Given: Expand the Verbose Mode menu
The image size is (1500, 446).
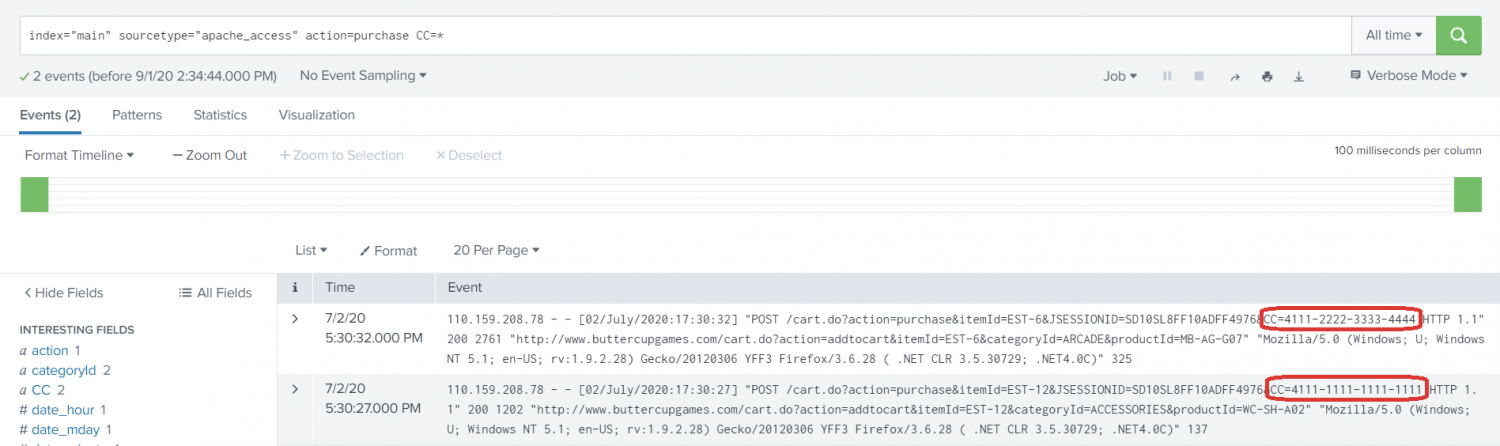Looking at the screenshot, I should pyautogui.click(x=1408, y=75).
